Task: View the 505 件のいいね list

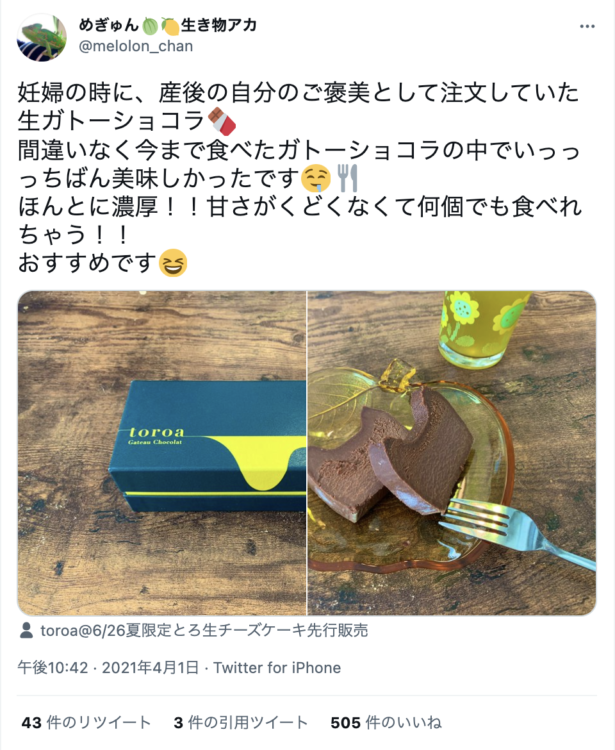Action: point(386,722)
